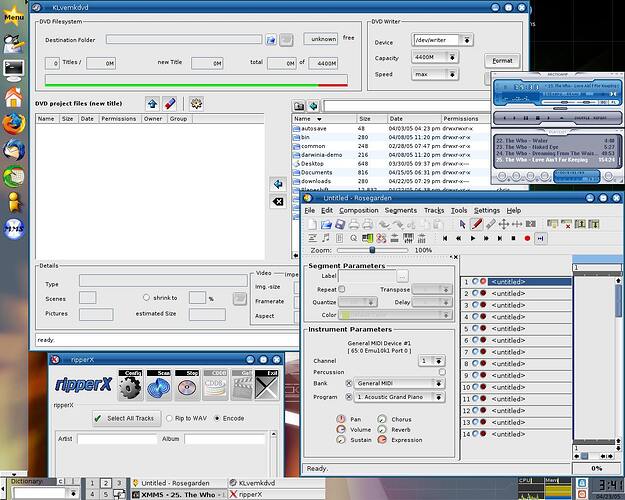This screenshot has height=500, width=625.
Task: Launch Firefox from the left panel
Action: pos(14,123)
